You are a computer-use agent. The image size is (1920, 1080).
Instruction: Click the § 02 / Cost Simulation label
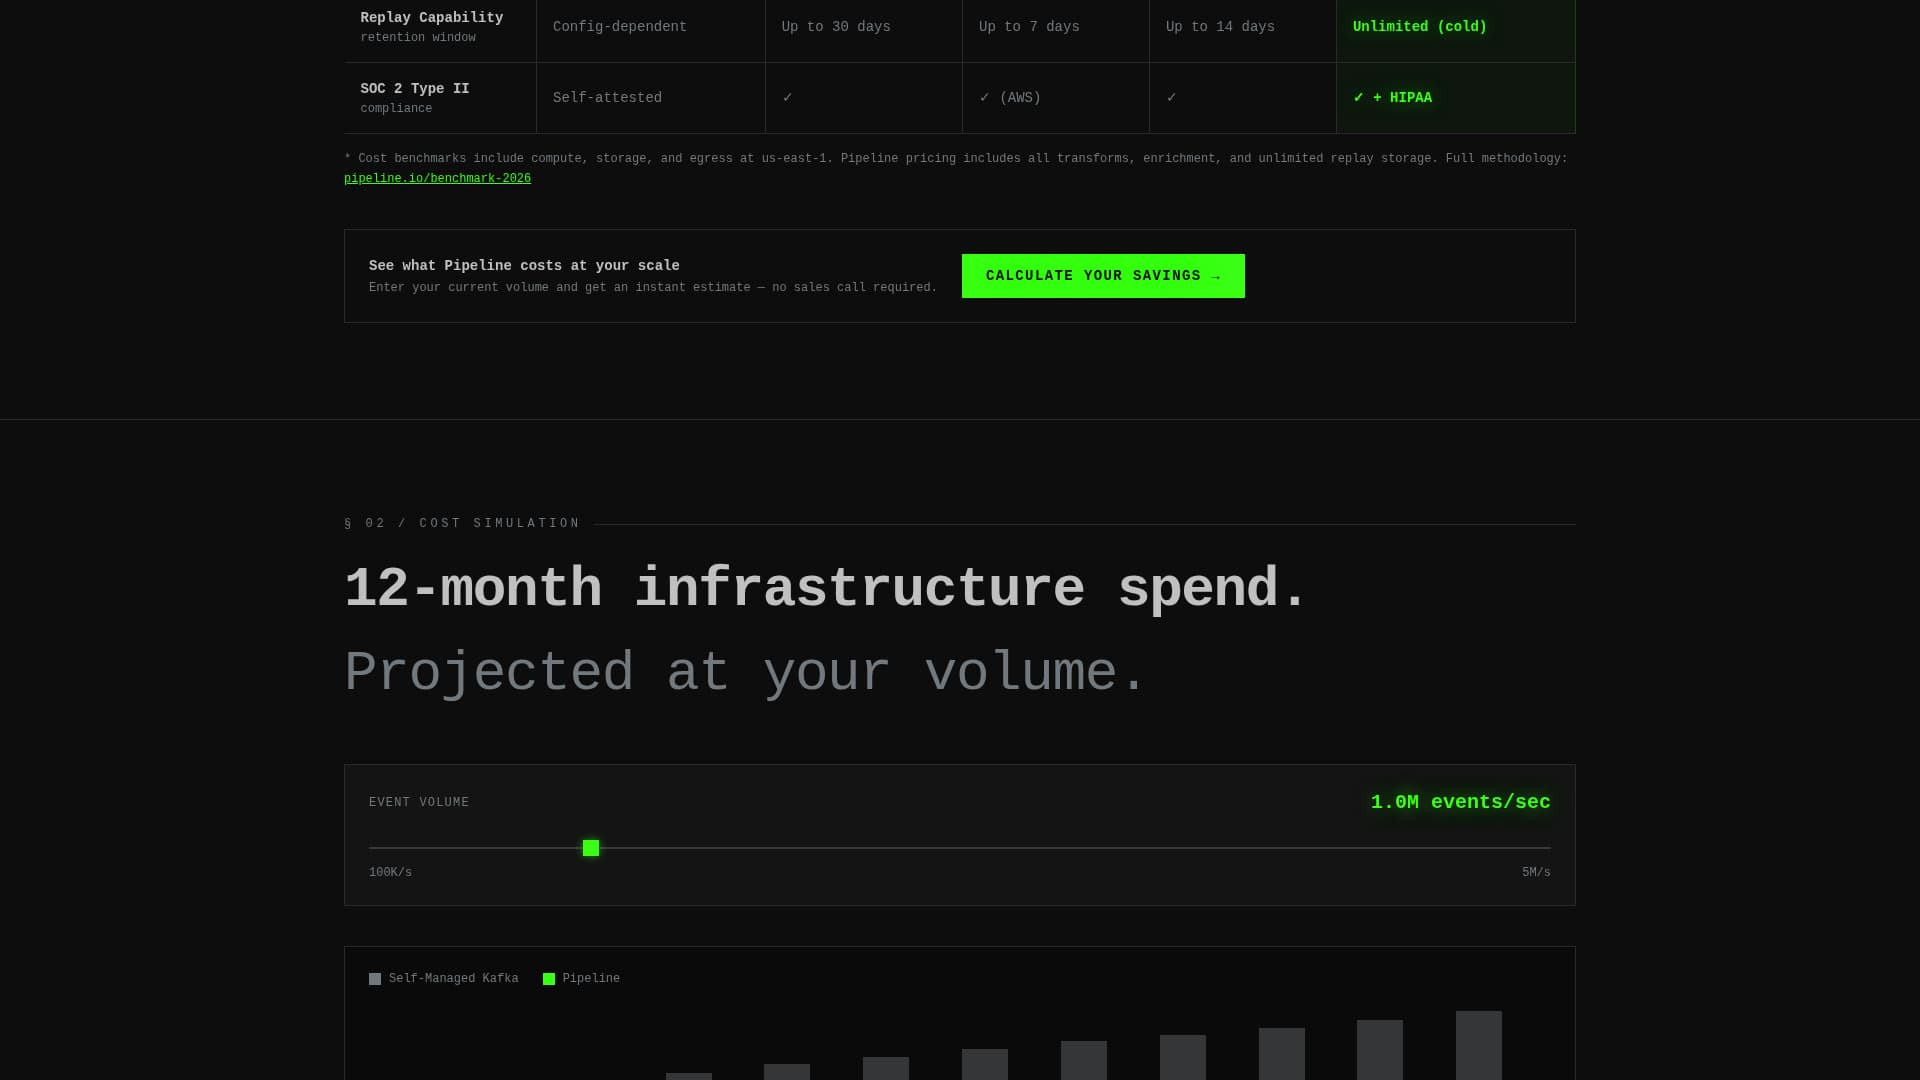tap(462, 524)
